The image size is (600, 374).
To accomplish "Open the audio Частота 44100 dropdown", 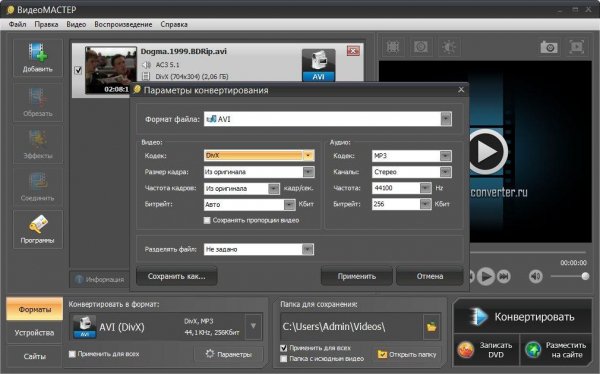I will (x=426, y=188).
